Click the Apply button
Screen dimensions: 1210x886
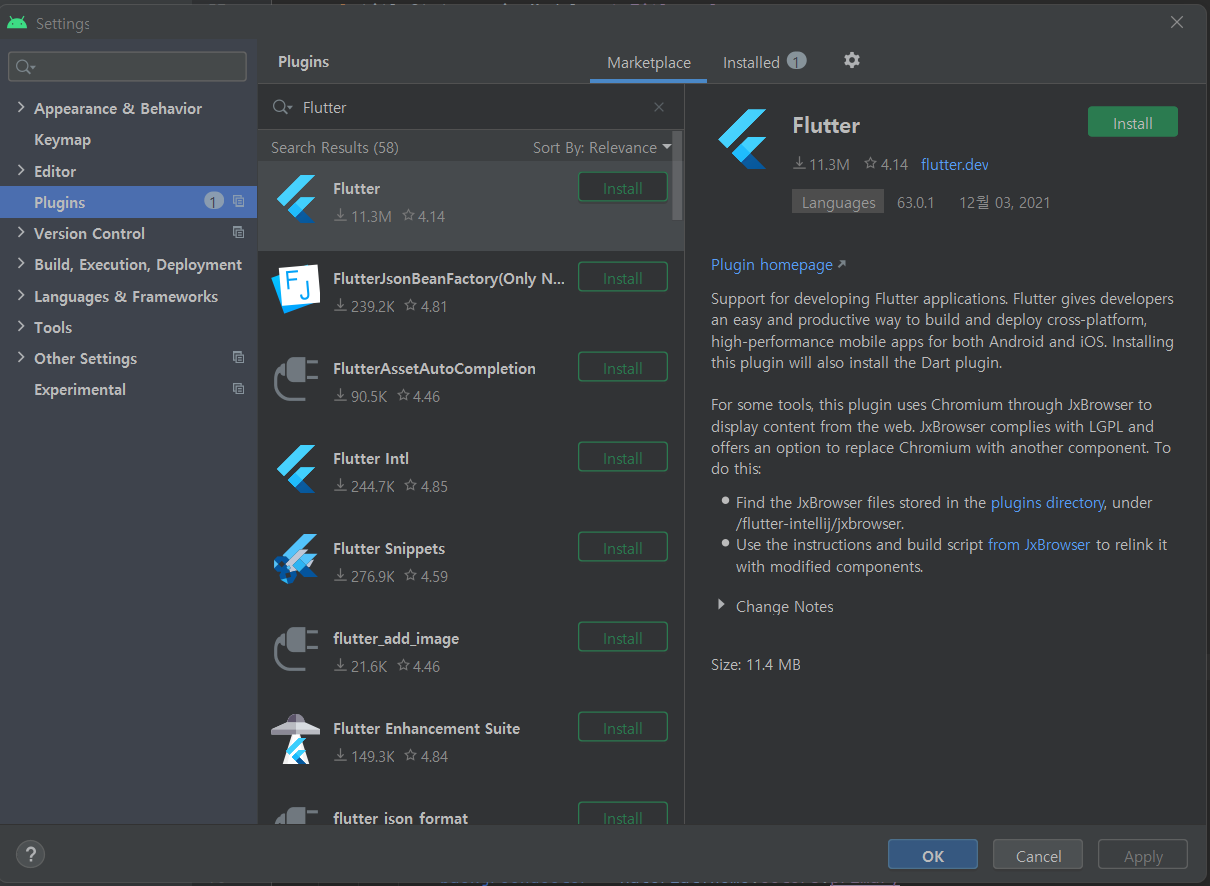point(1143,855)
